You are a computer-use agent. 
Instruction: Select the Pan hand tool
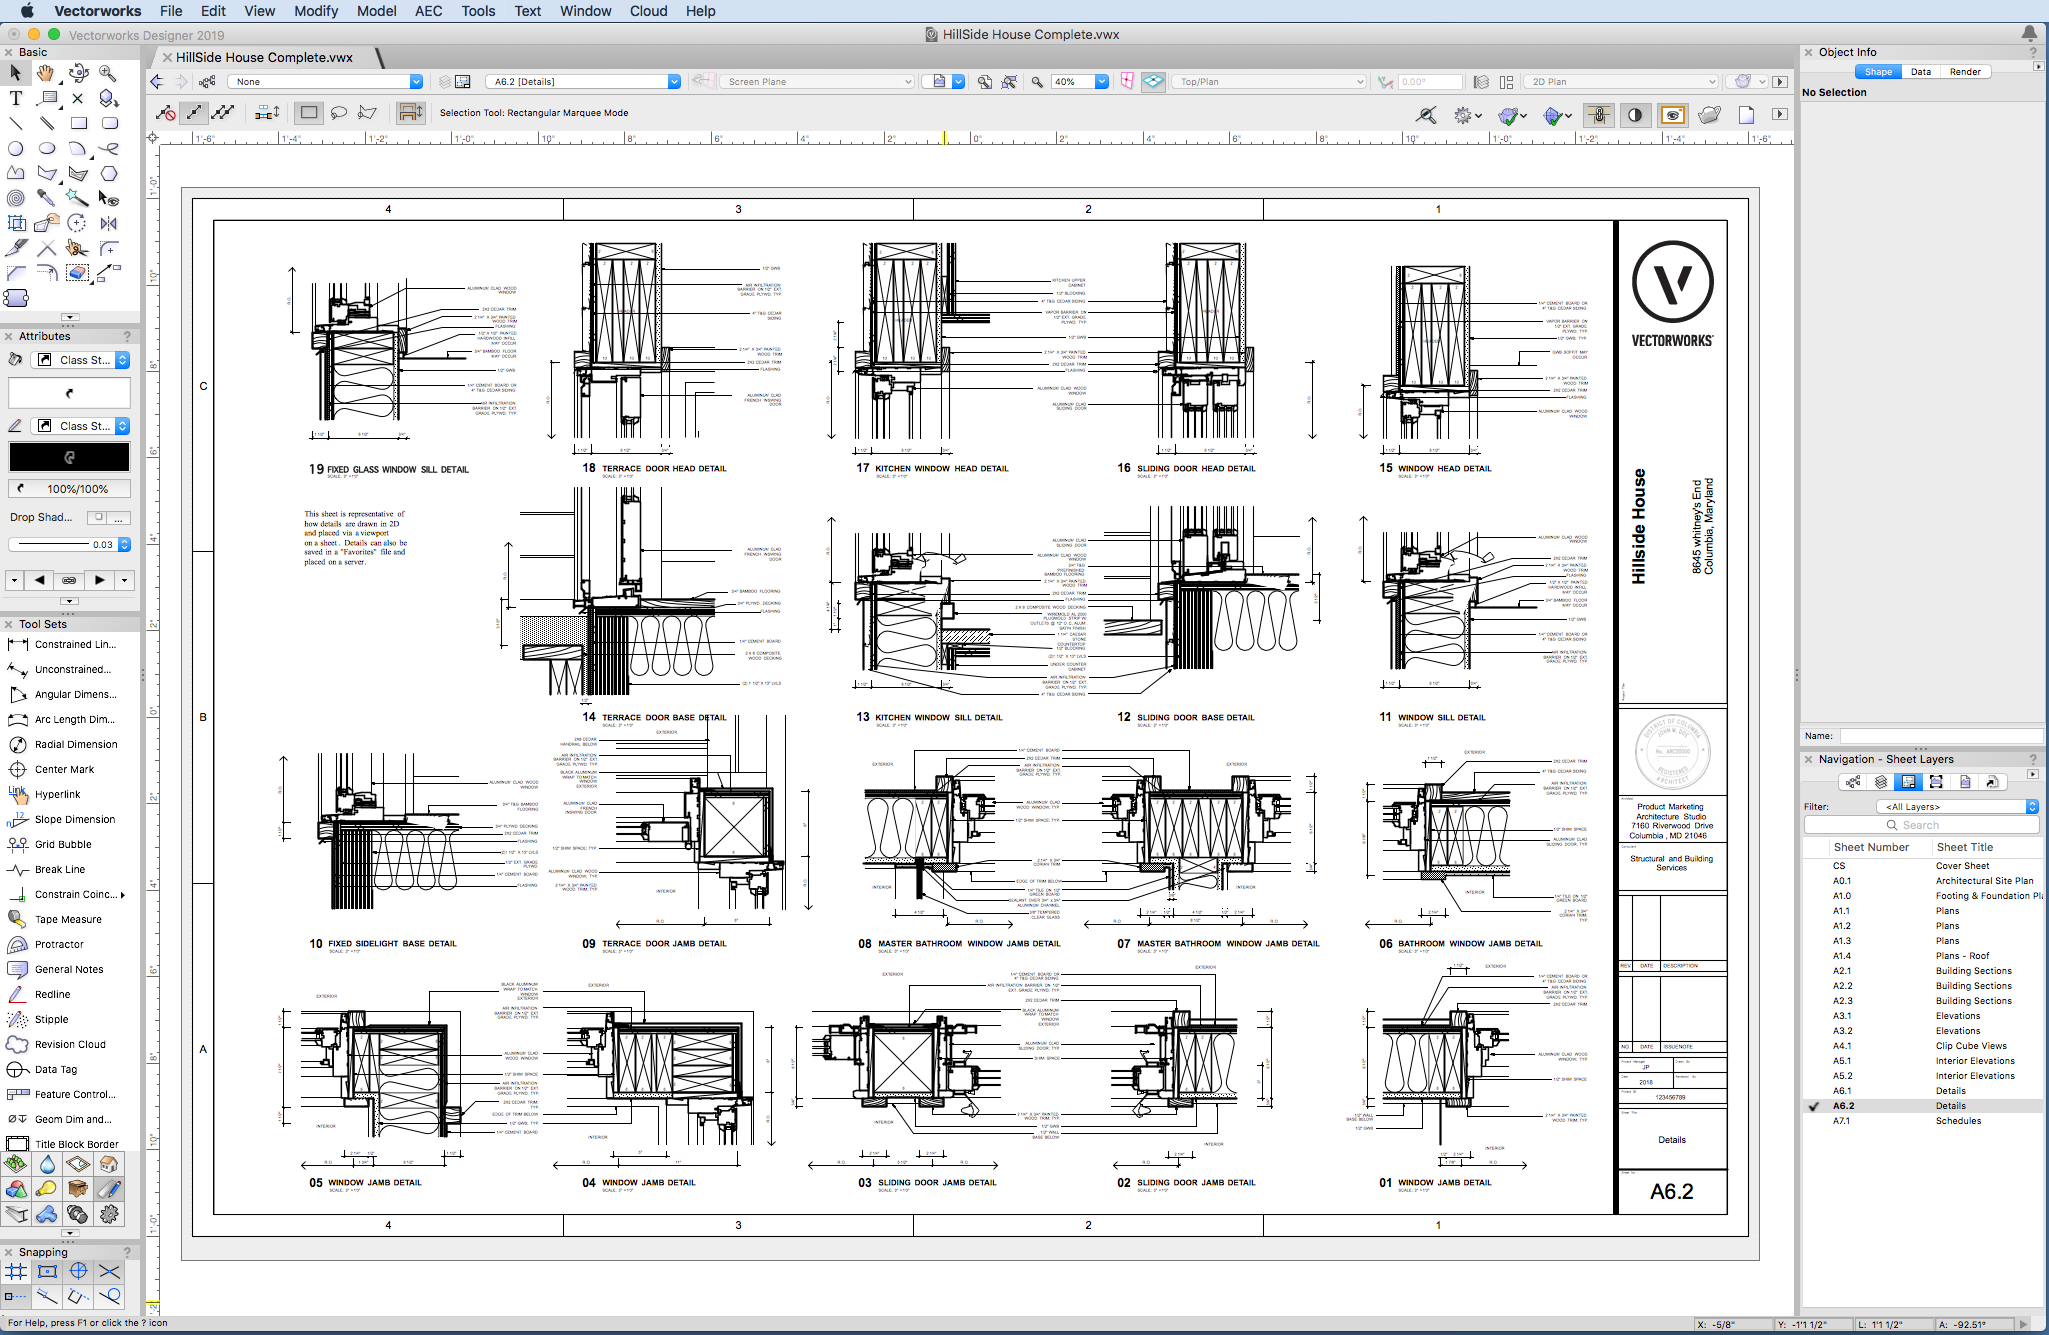coord(46,73)
